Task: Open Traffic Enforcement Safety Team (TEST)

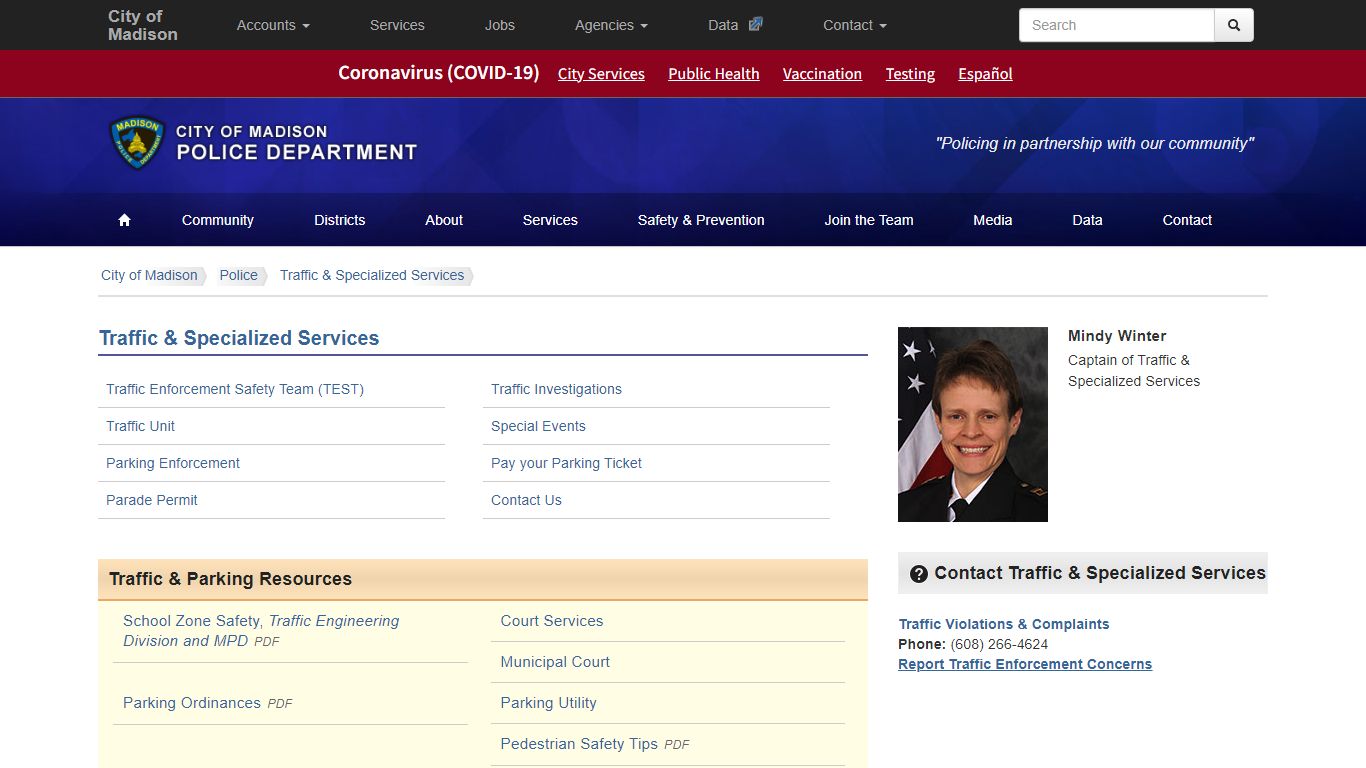Action: (235, 389)
